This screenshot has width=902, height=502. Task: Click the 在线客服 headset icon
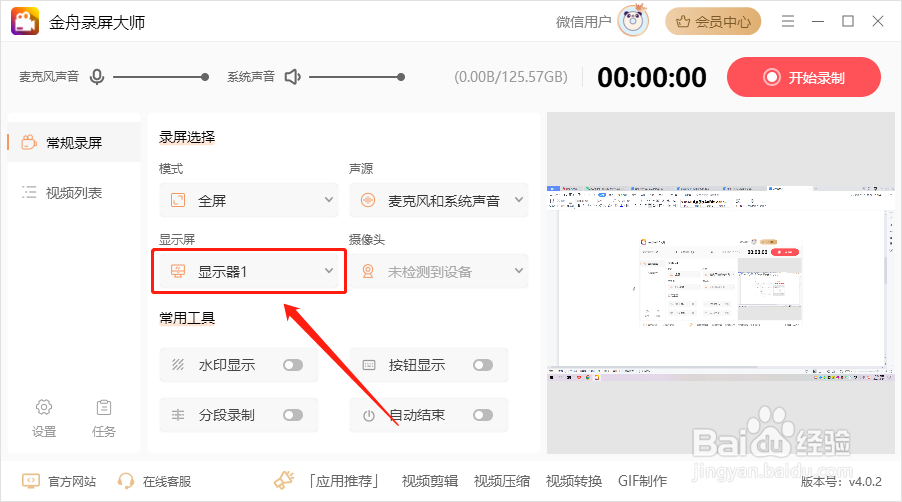point(126,481)
